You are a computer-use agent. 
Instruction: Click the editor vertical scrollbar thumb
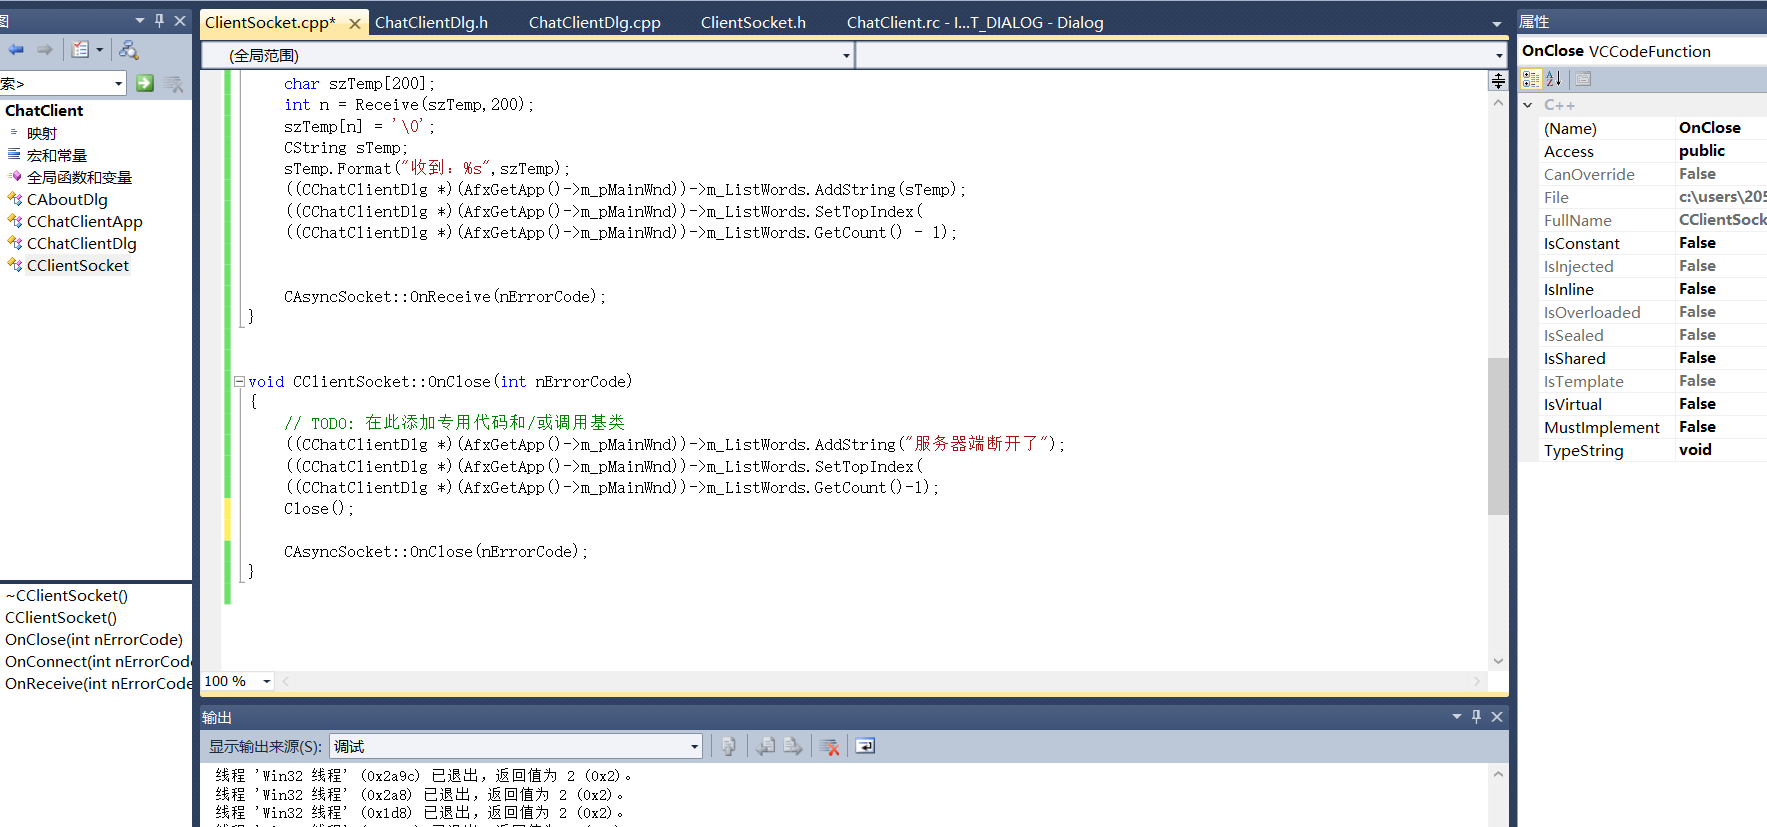pos(1498,436)
